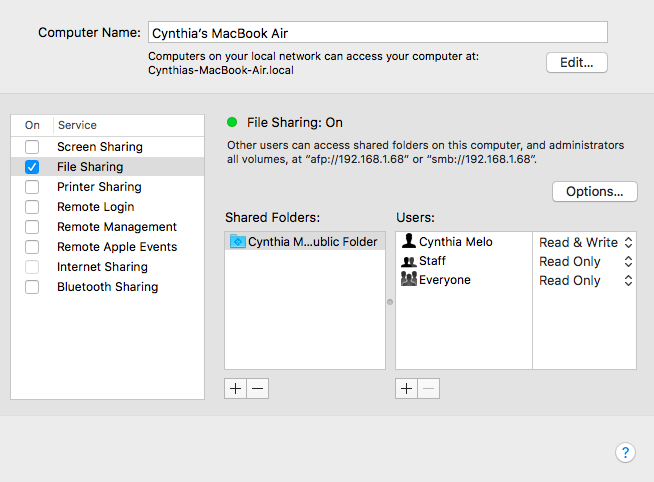
Task: Open the file sharing Options... button
Action: click(594, 191)
